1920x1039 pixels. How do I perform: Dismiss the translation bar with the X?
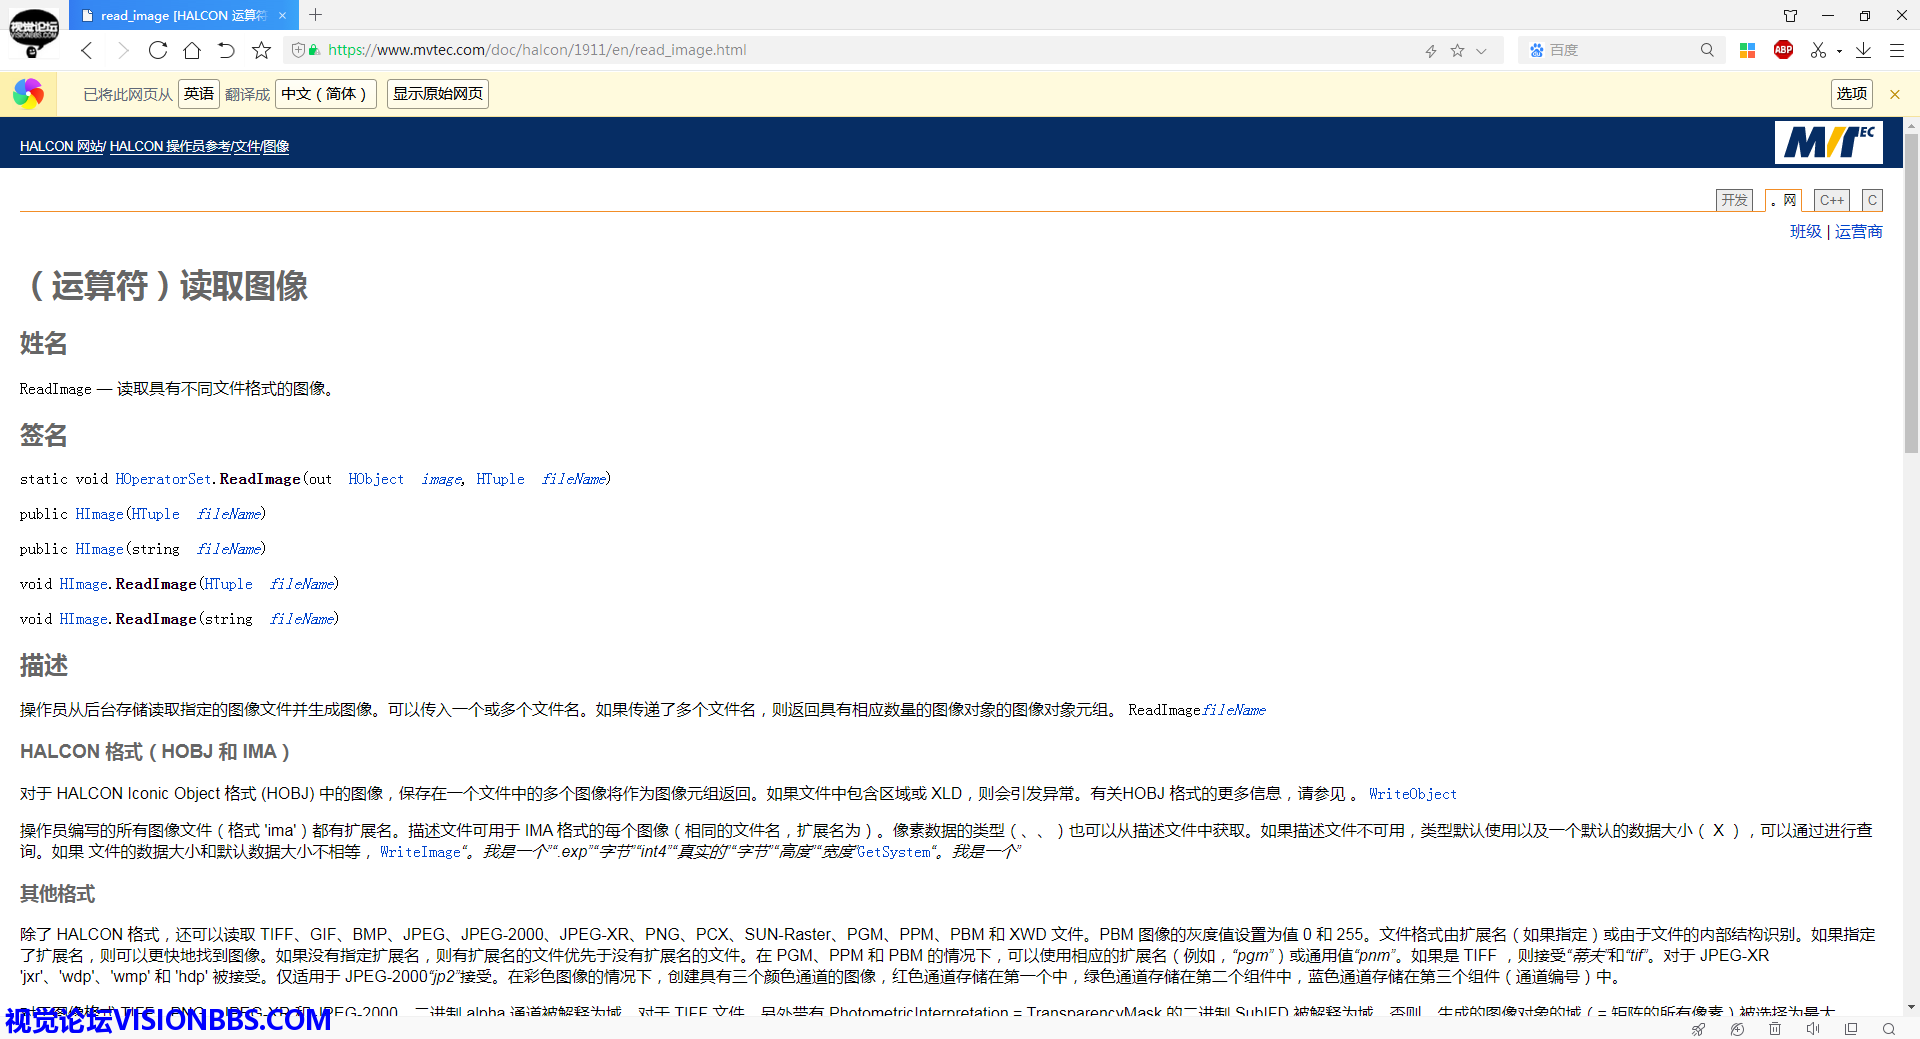pyautogui.click(x=1894, y=94)
